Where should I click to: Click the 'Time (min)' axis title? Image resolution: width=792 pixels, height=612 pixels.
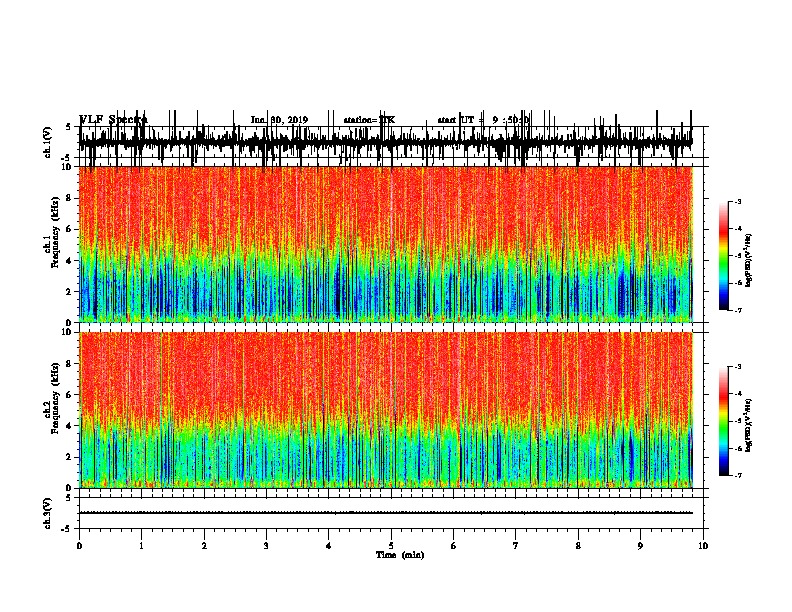[x=400, y=555]
